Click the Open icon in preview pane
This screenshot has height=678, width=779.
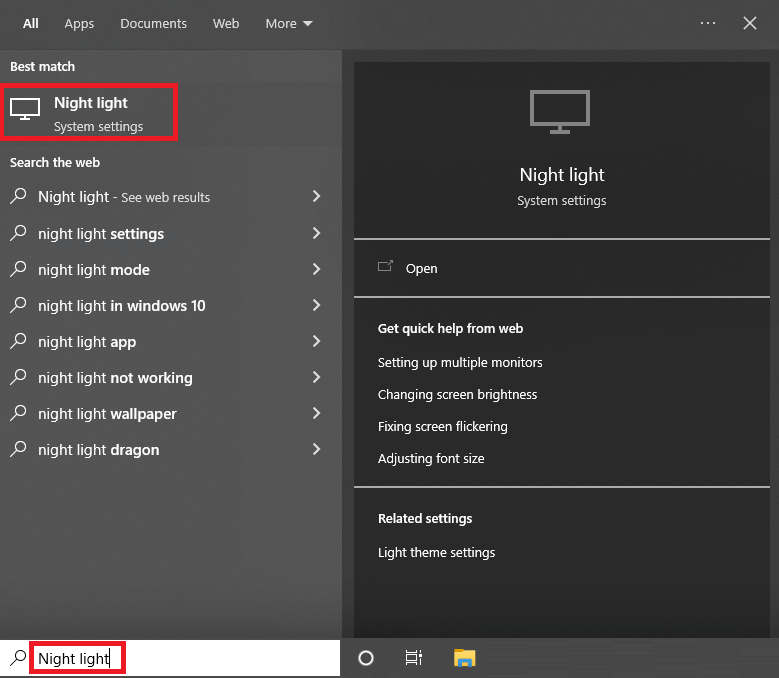385,267
